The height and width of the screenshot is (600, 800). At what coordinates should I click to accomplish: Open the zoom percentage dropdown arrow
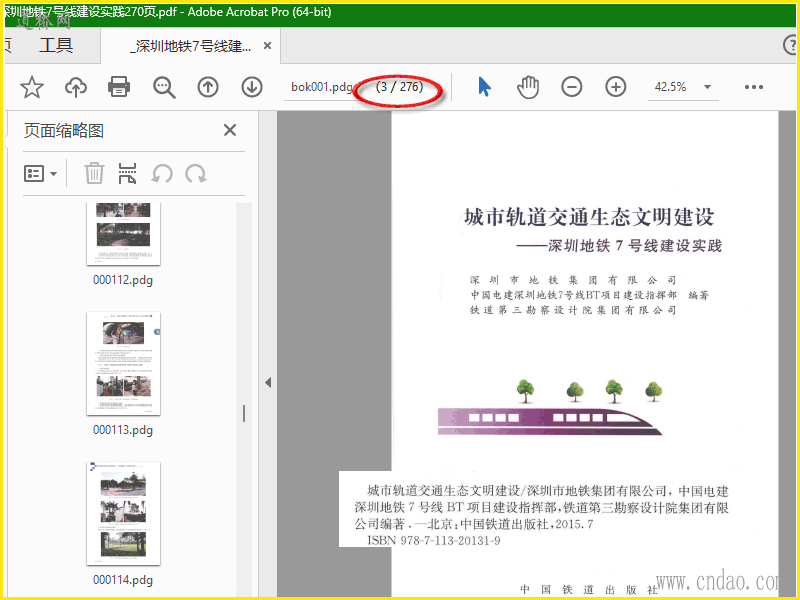click(708, 87)
